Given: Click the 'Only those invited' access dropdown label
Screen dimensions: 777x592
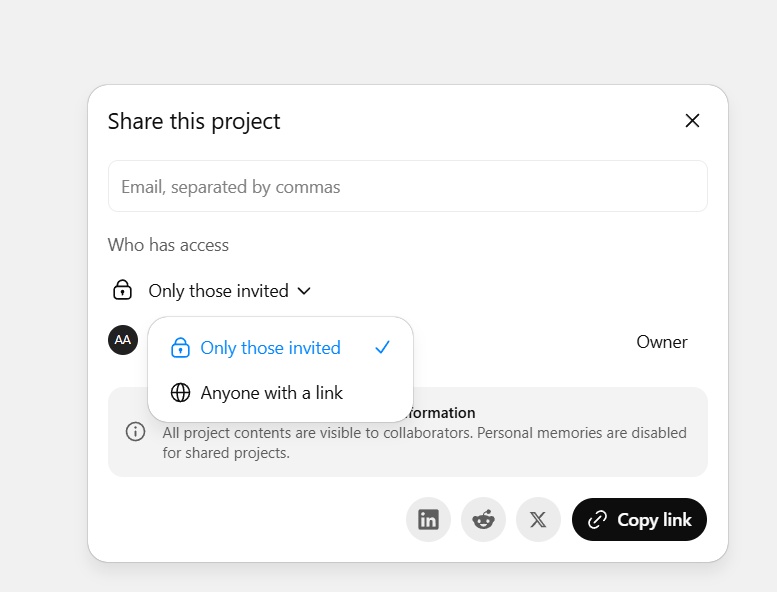Looking at the screenshot, I should (218, 291).
